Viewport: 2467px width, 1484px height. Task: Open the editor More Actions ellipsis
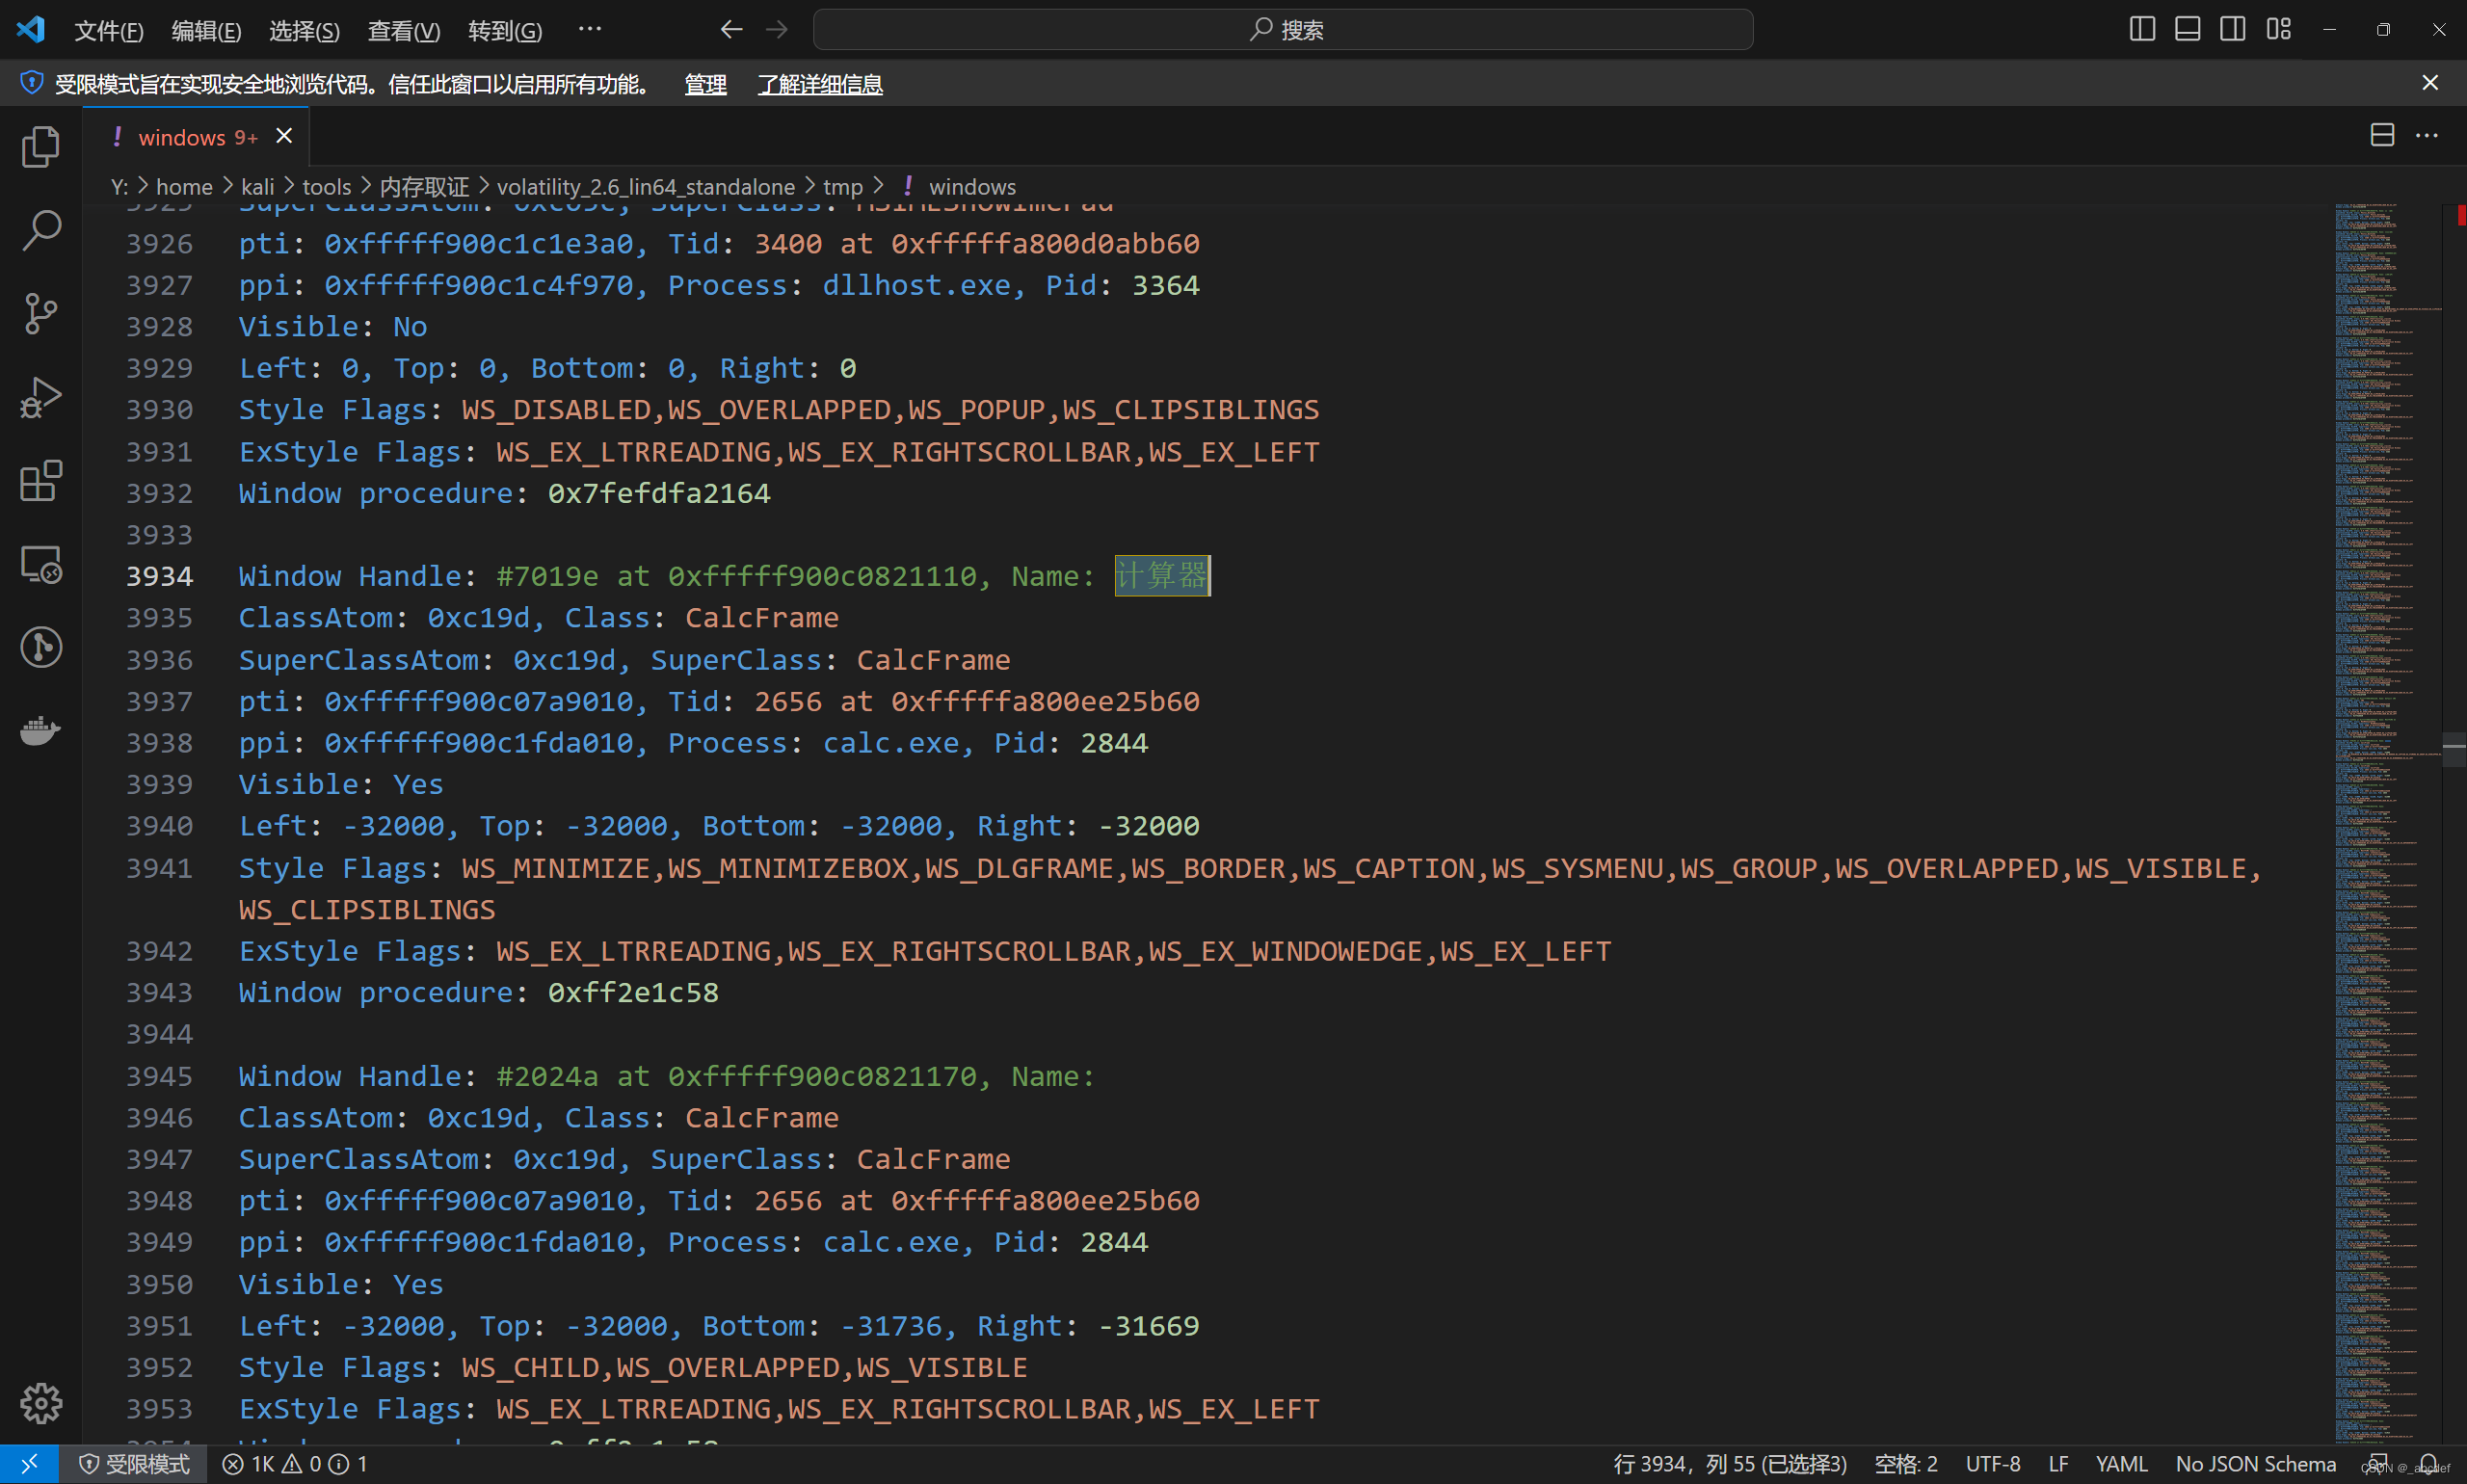(2427, 135)
